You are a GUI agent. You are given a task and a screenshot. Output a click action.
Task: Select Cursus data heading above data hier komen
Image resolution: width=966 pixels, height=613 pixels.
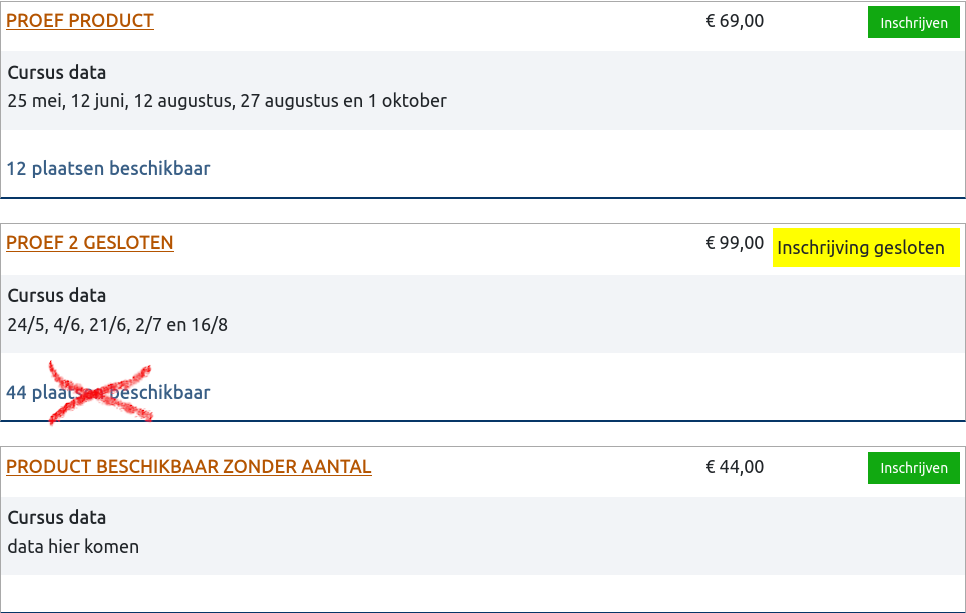point(56,518)
